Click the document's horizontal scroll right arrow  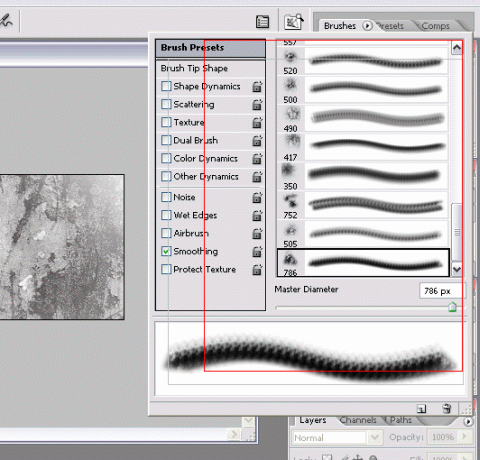coord(233,434)
